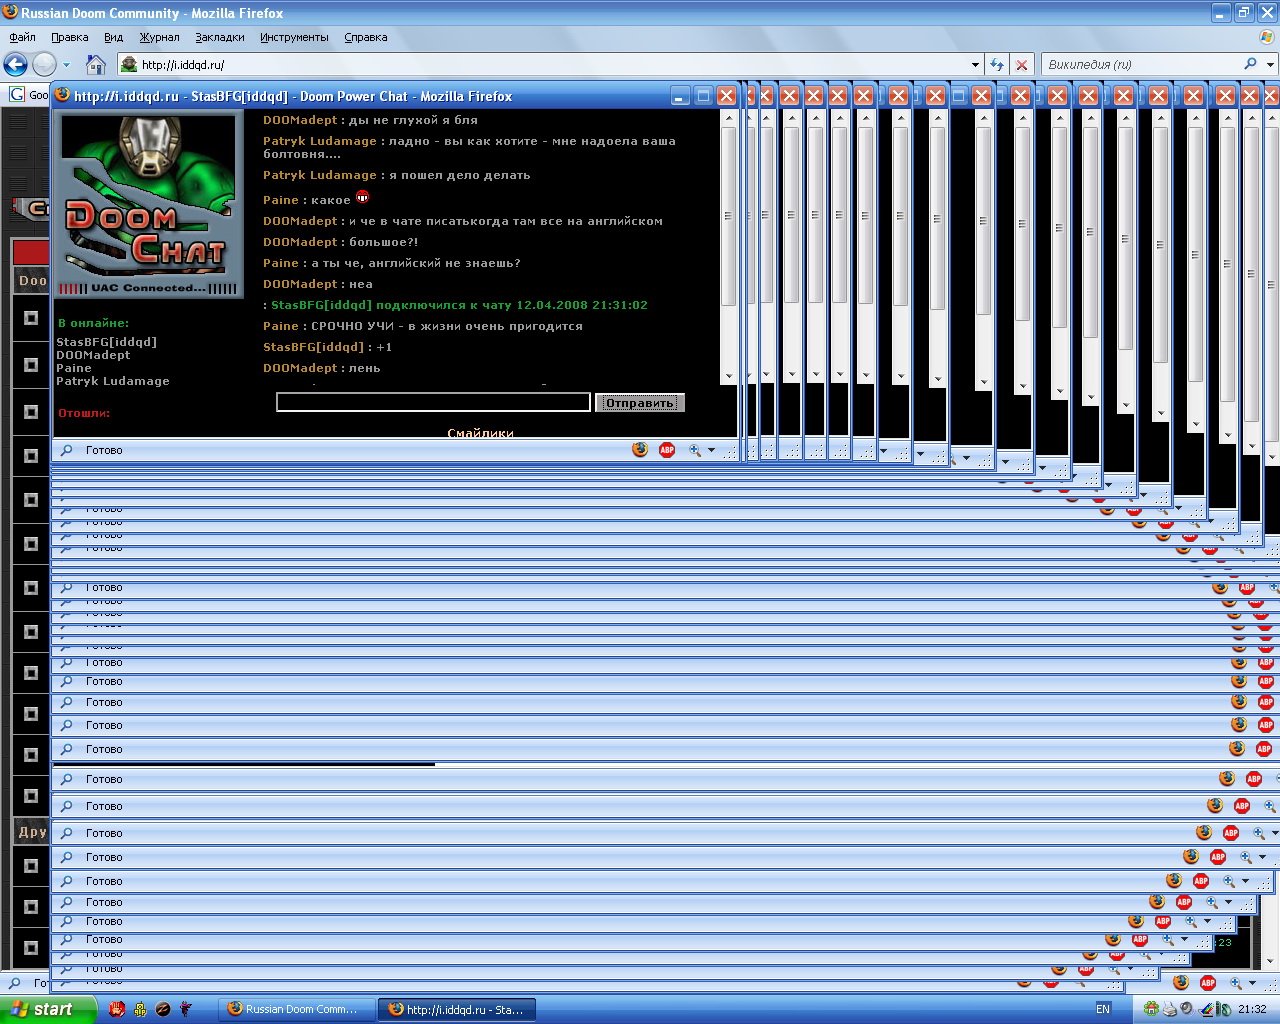
Task: Go to the Home page icon
Action: click(x=96, y=65)
